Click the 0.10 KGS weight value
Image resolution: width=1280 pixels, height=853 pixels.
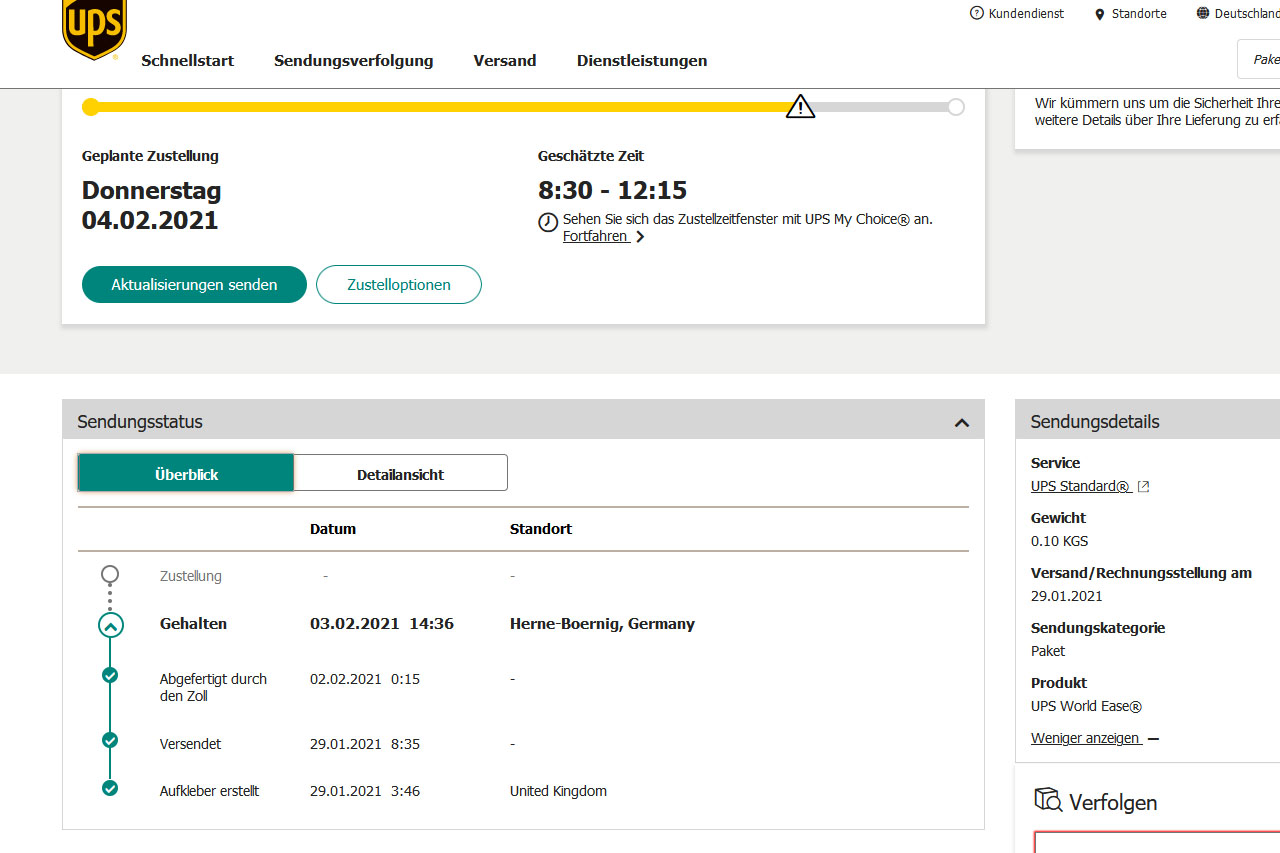(x=1059, y=541)
